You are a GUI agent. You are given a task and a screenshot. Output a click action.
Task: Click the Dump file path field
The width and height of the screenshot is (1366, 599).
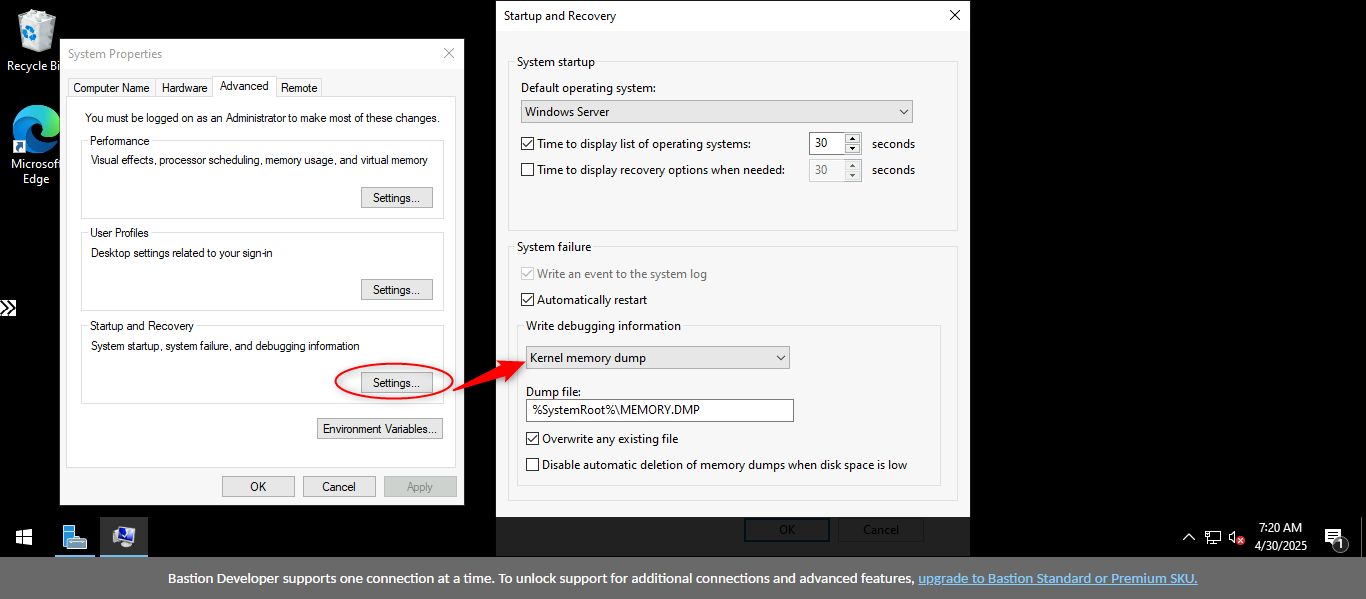pyautogui.click(x=659, y=410)
